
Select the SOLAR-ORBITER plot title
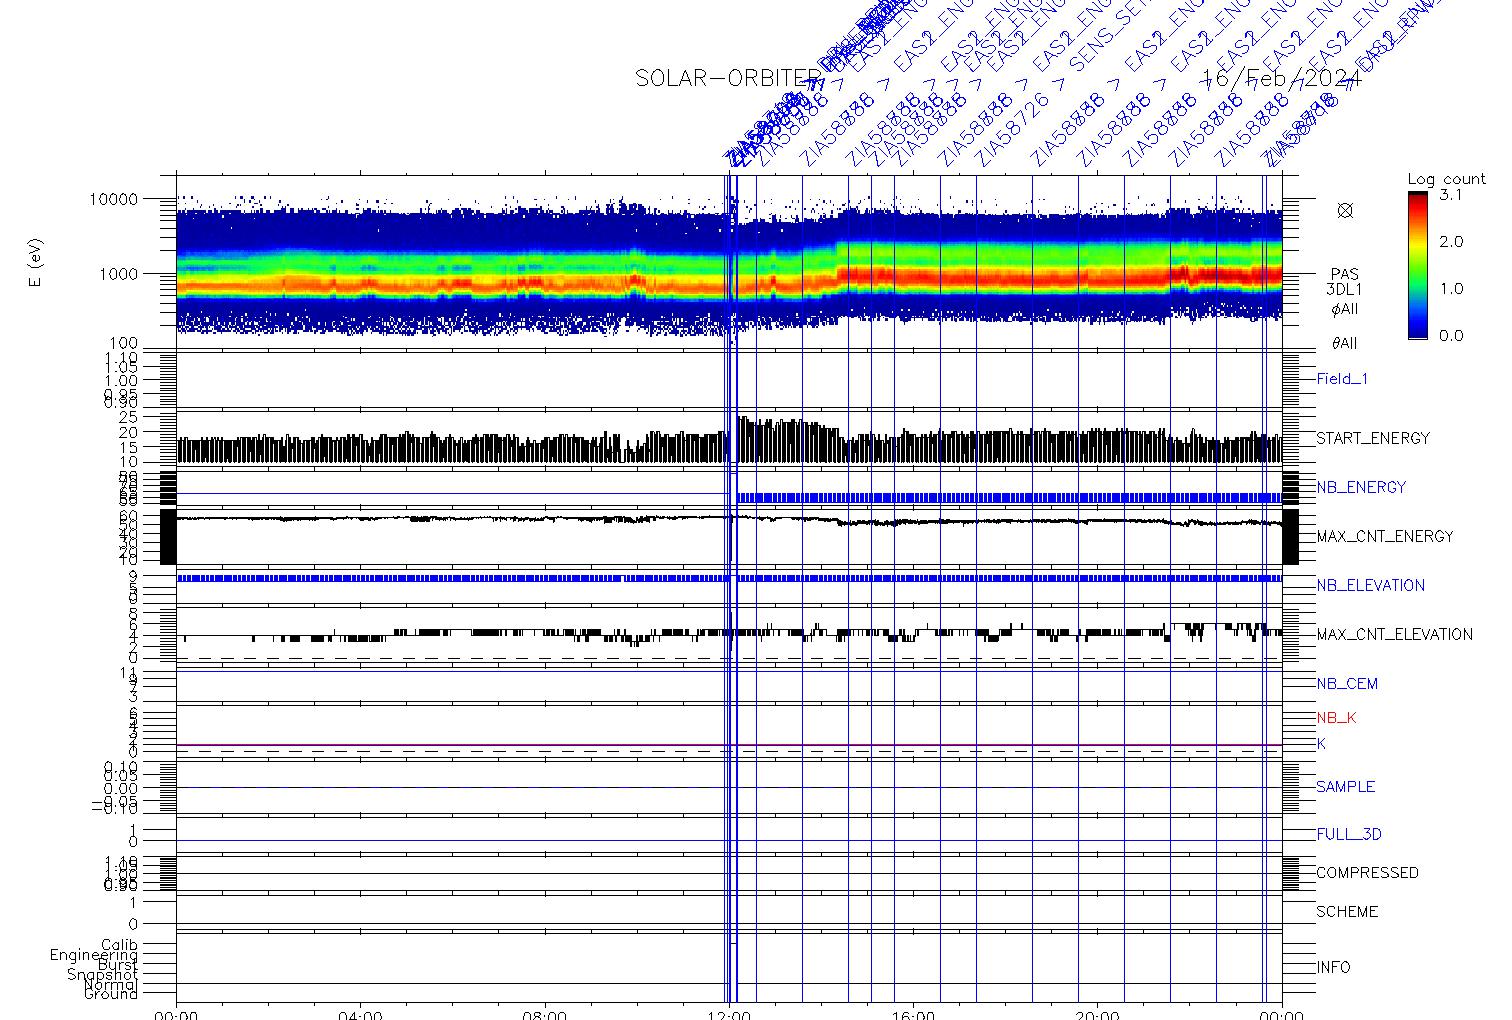pyautogui.click(x=728, y=78)
